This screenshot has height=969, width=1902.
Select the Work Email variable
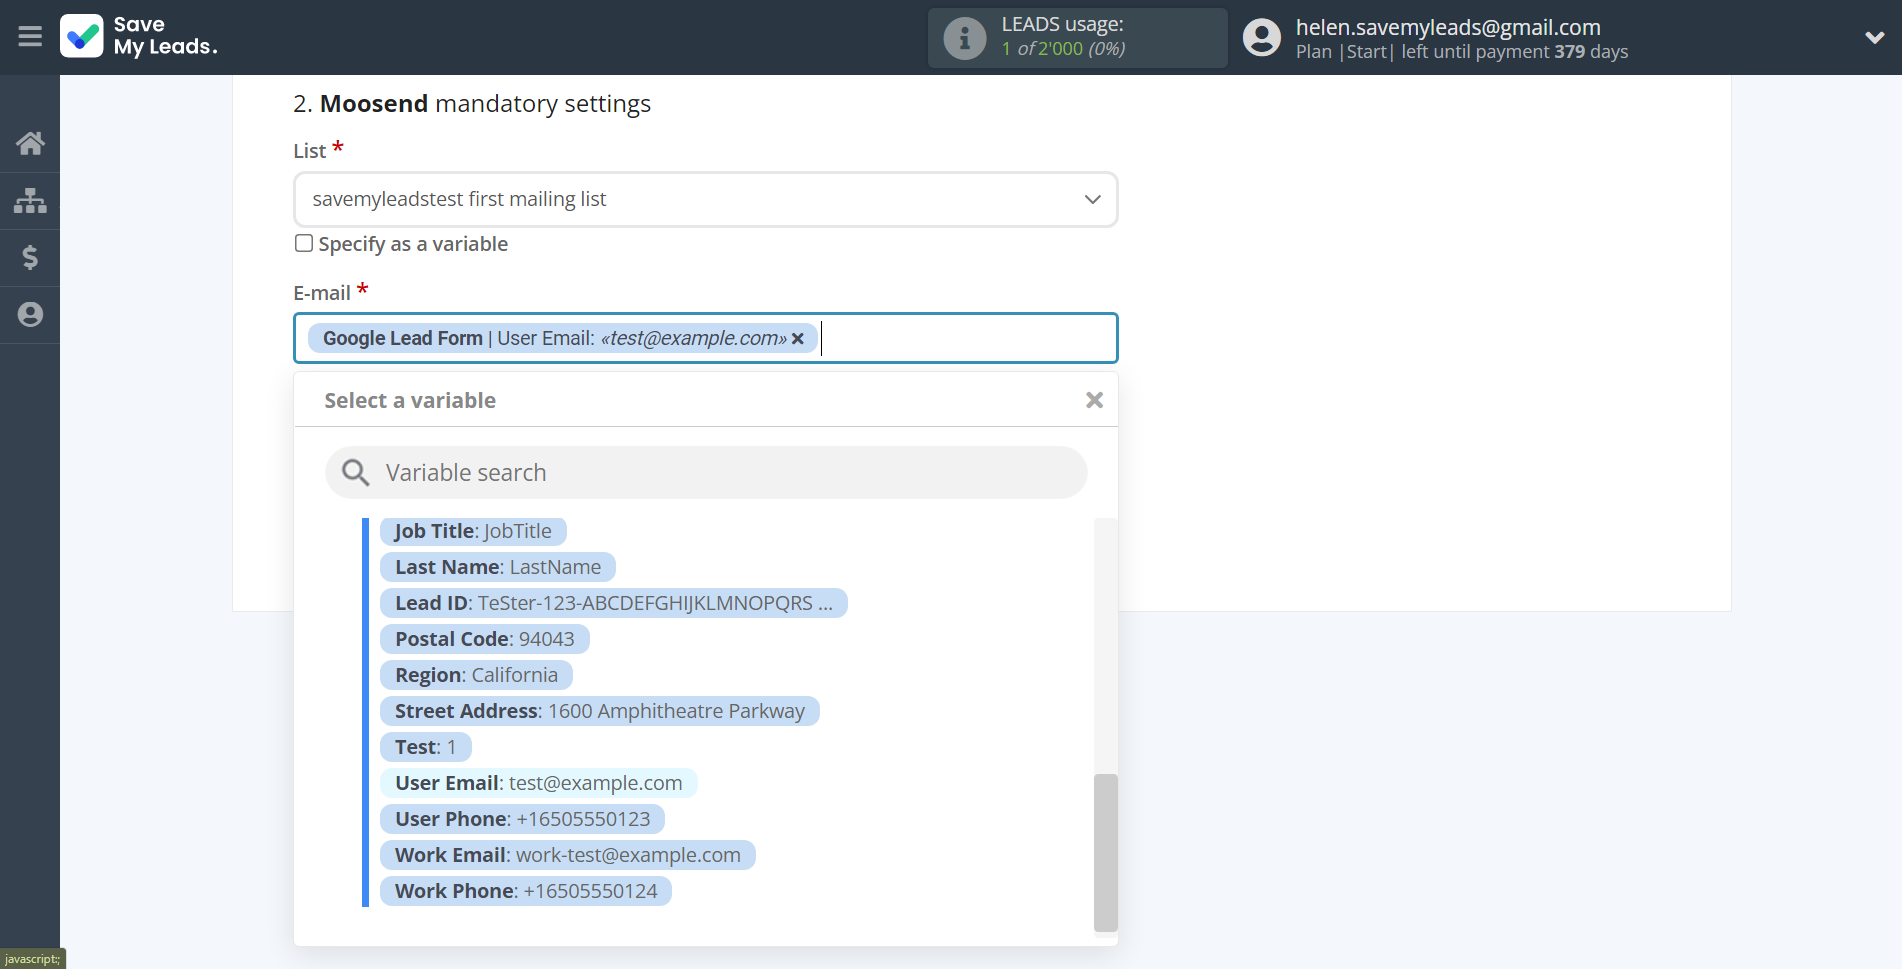click(x=568, y=855)
